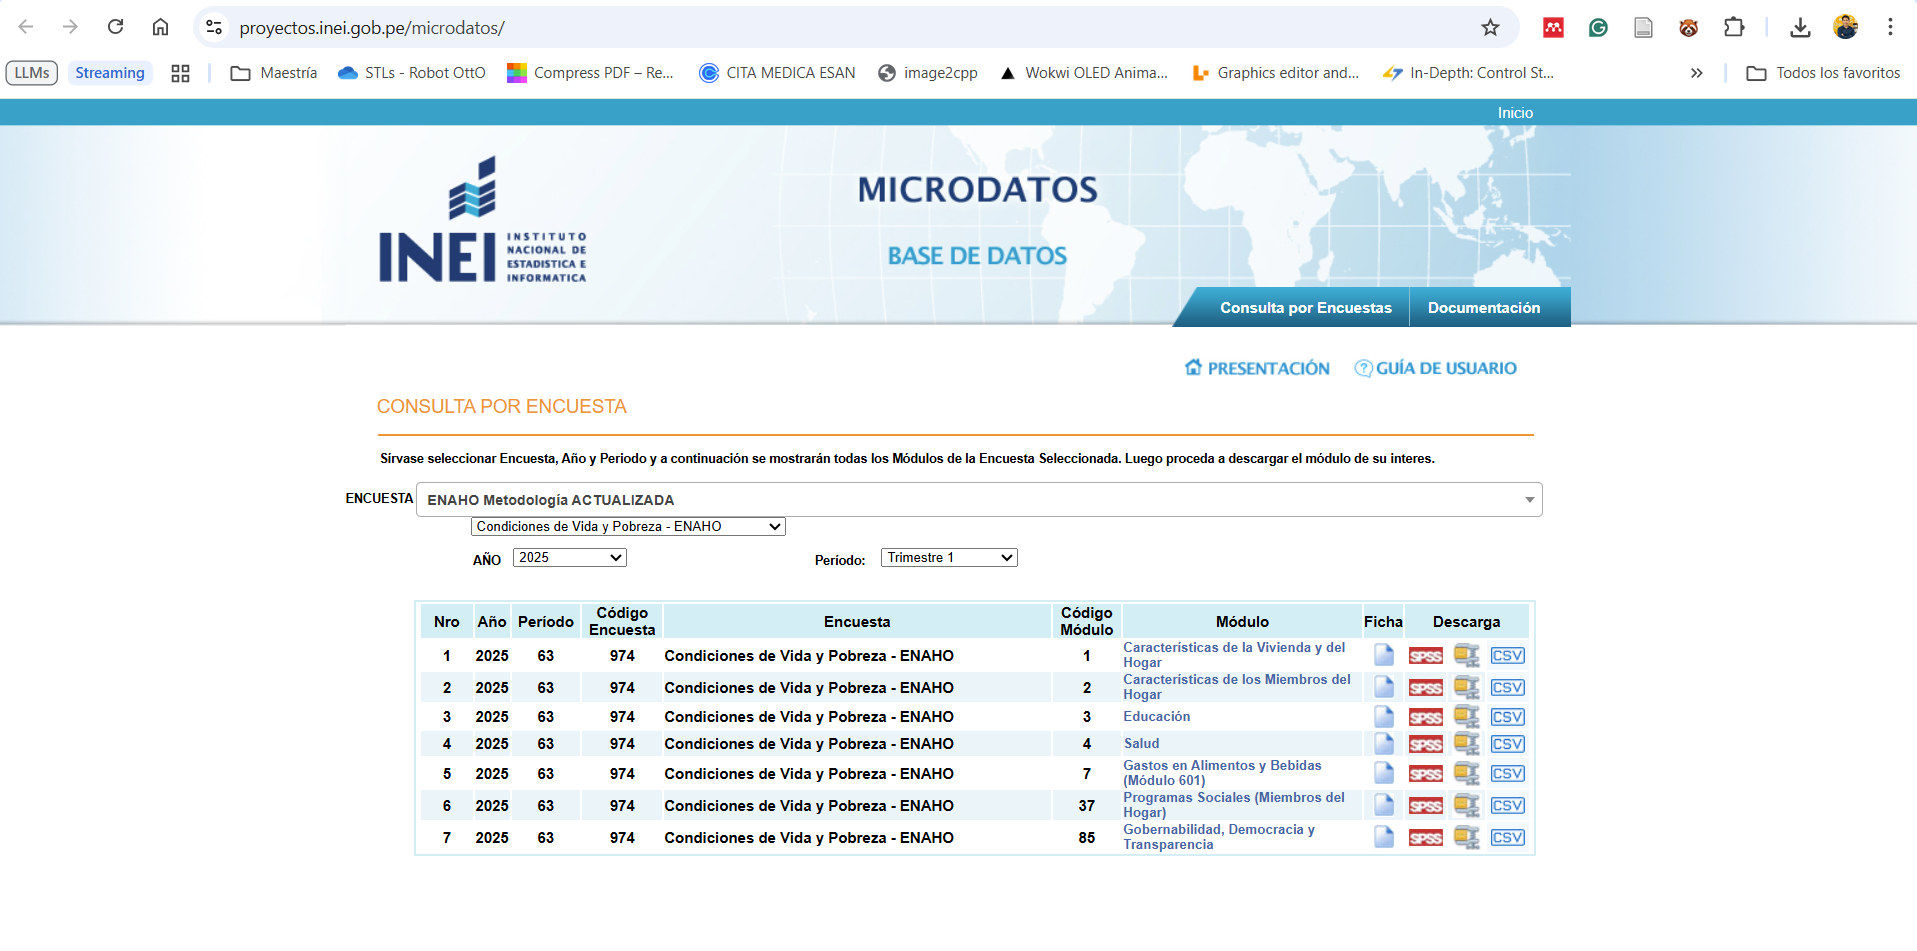Reload the page

tap(116, 27)
